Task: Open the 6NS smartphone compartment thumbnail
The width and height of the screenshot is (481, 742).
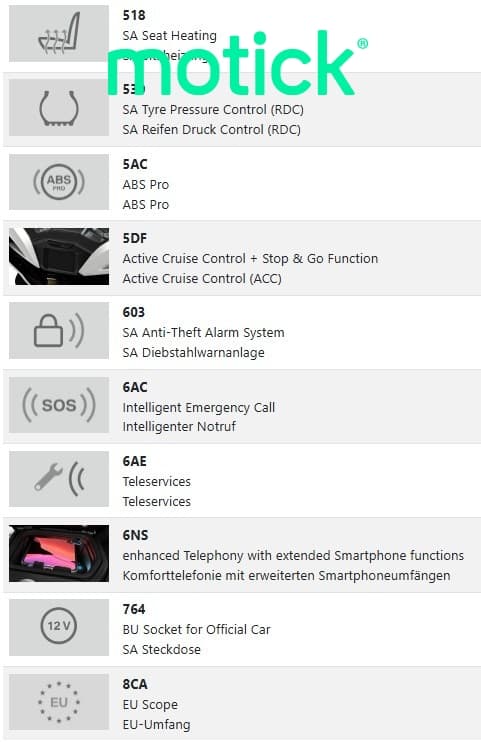Action: click(x=59, y=553)
